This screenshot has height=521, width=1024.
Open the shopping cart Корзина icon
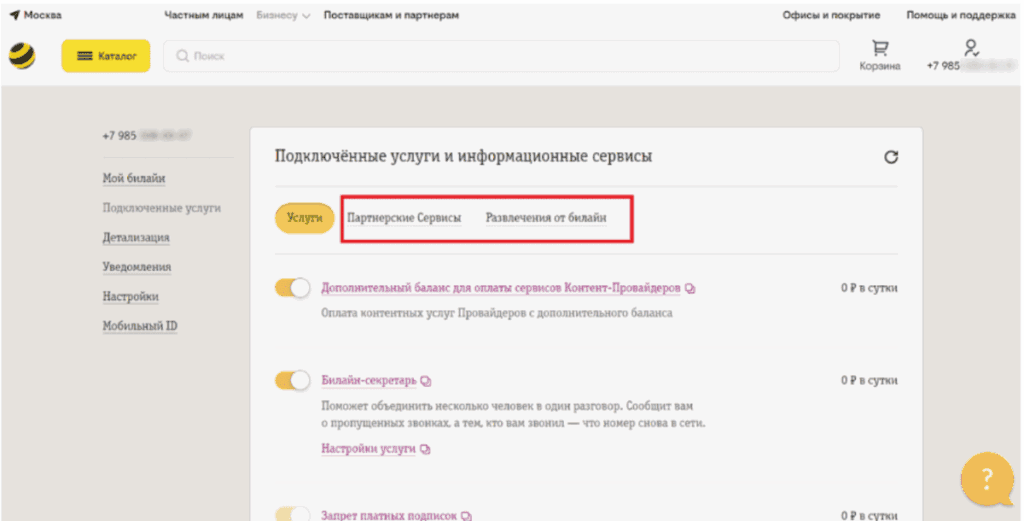(880, 48)
